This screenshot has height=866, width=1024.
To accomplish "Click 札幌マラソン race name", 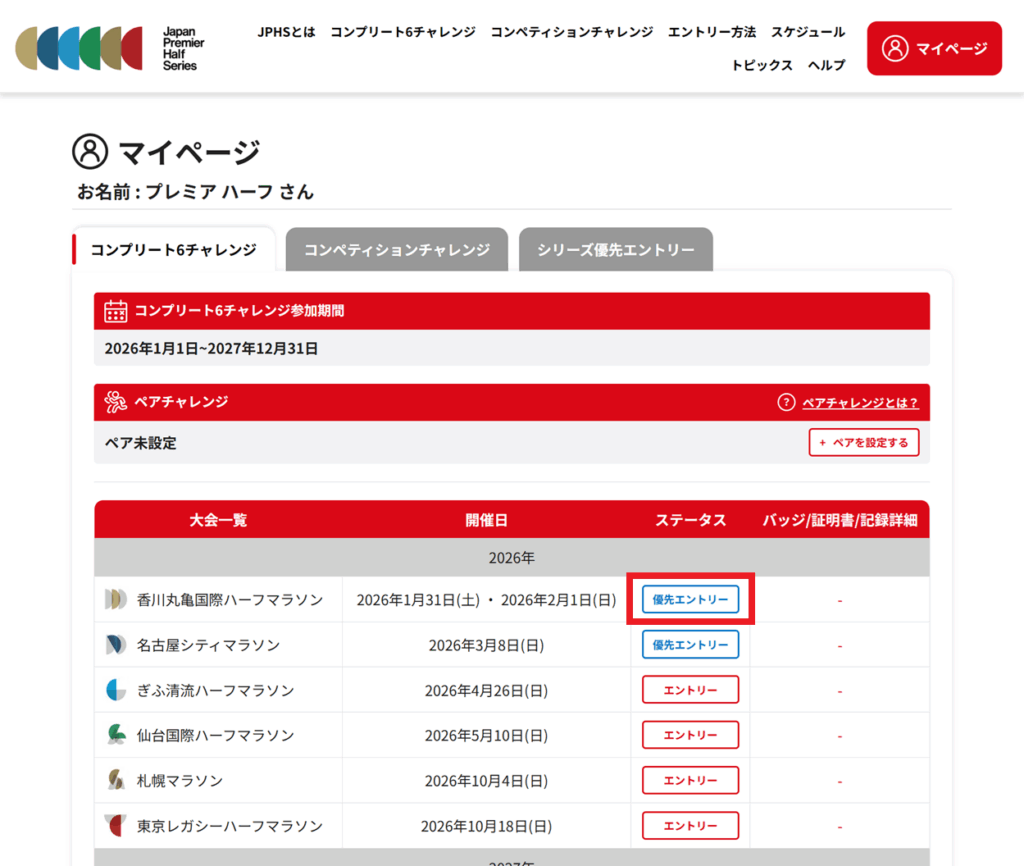I will 180,780.
